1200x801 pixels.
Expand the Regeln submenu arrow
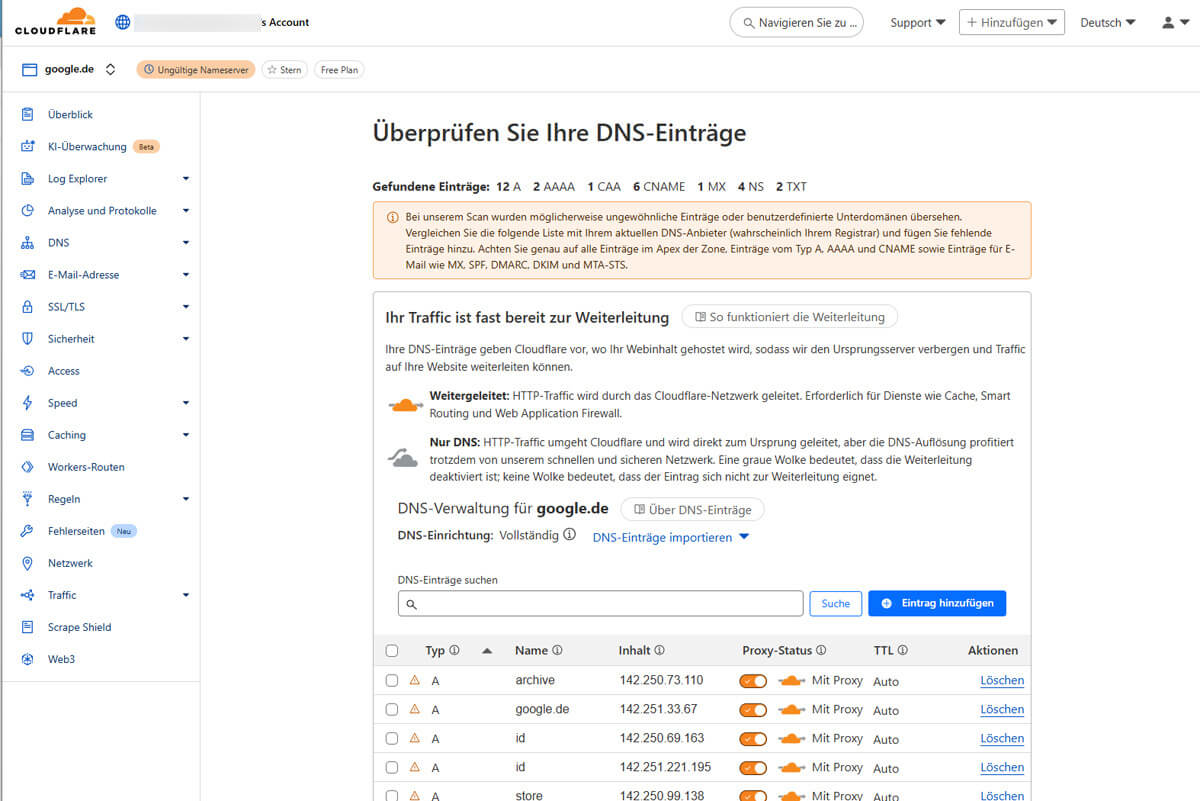point(186,499)
